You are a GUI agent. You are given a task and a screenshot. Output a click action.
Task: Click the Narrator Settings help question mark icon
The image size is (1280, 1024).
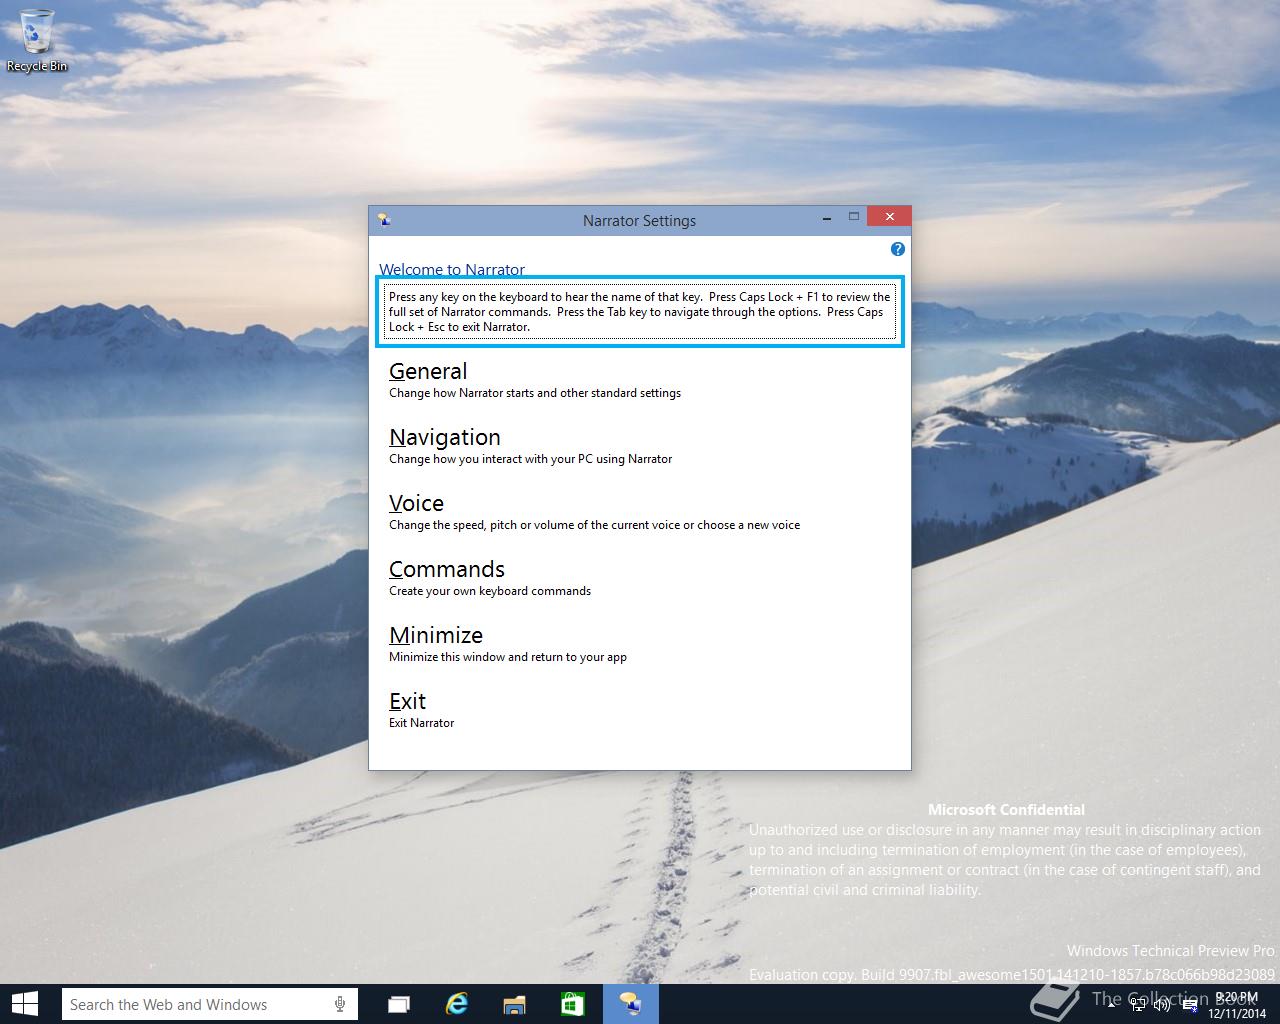pyautogui.click(x=897, y=249)
